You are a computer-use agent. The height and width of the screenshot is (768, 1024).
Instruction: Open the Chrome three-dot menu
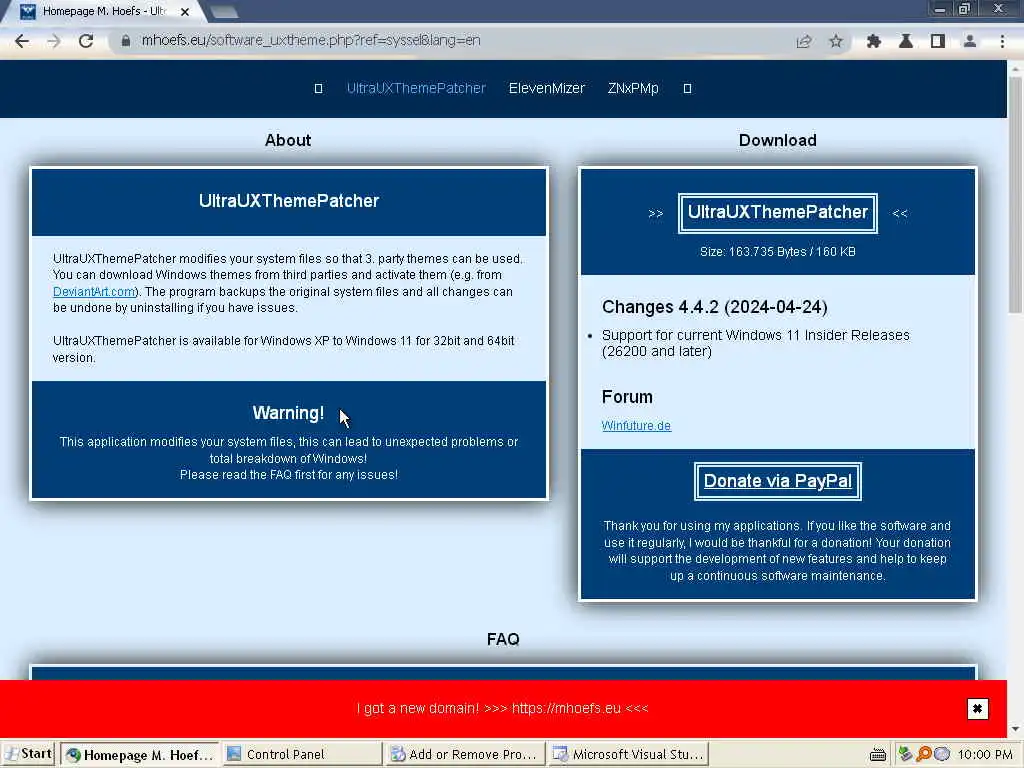(1002, 41)
